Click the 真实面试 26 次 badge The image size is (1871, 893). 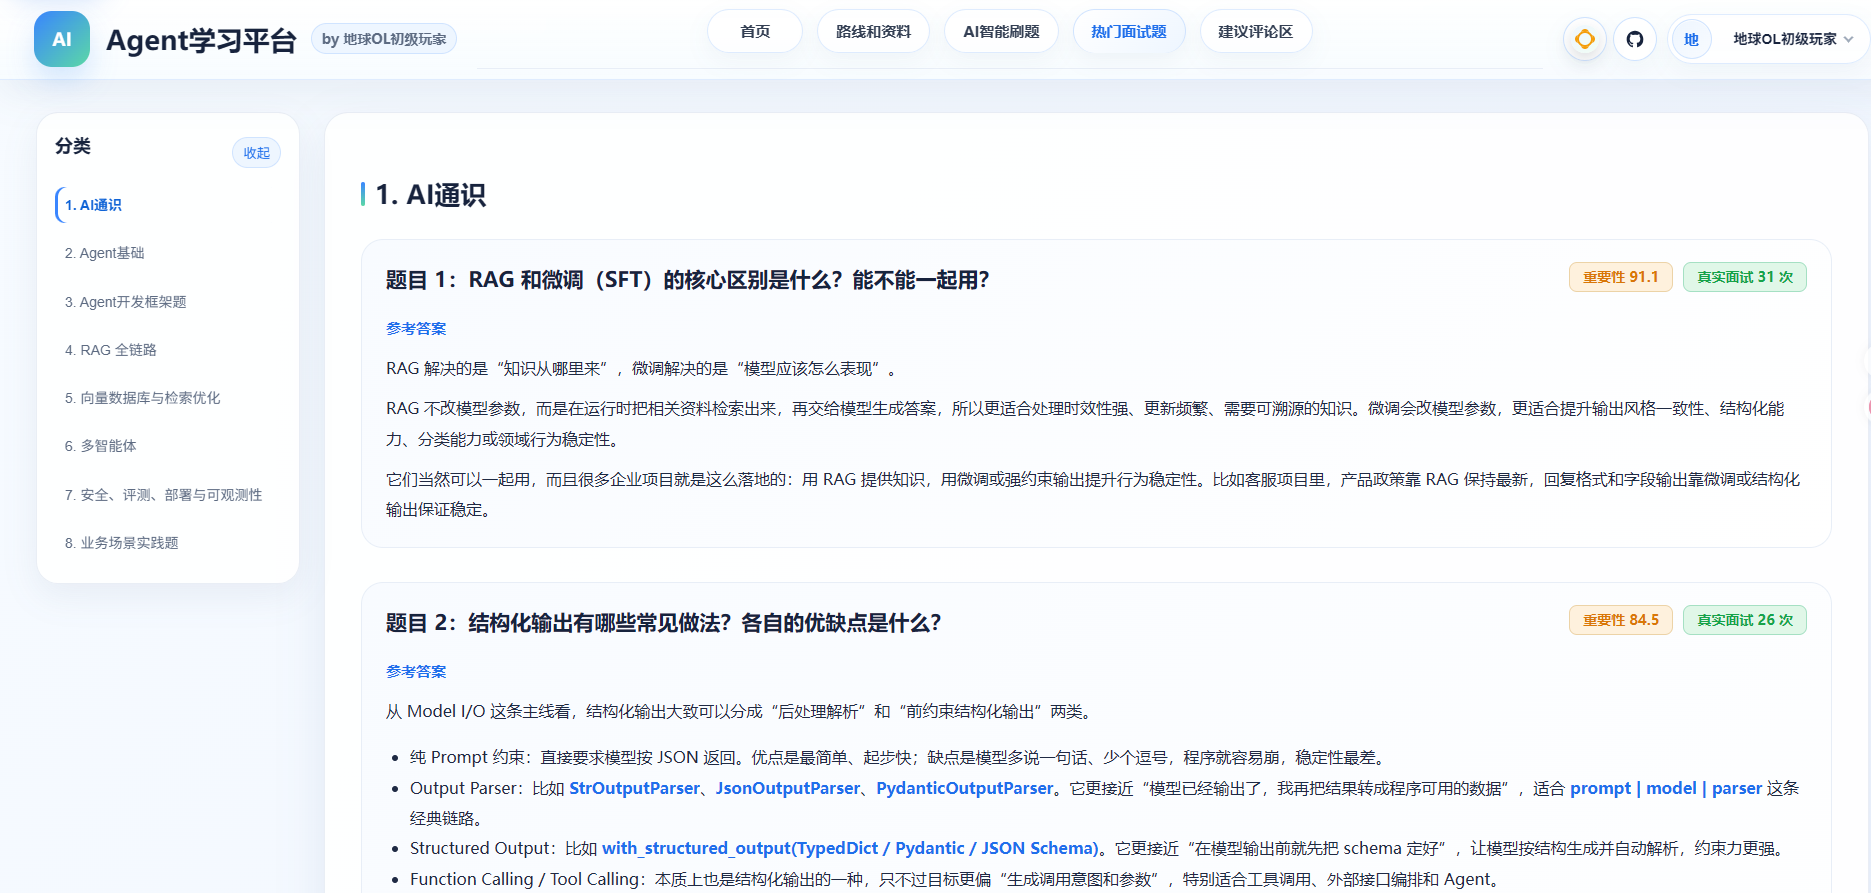coord(1745,620)
